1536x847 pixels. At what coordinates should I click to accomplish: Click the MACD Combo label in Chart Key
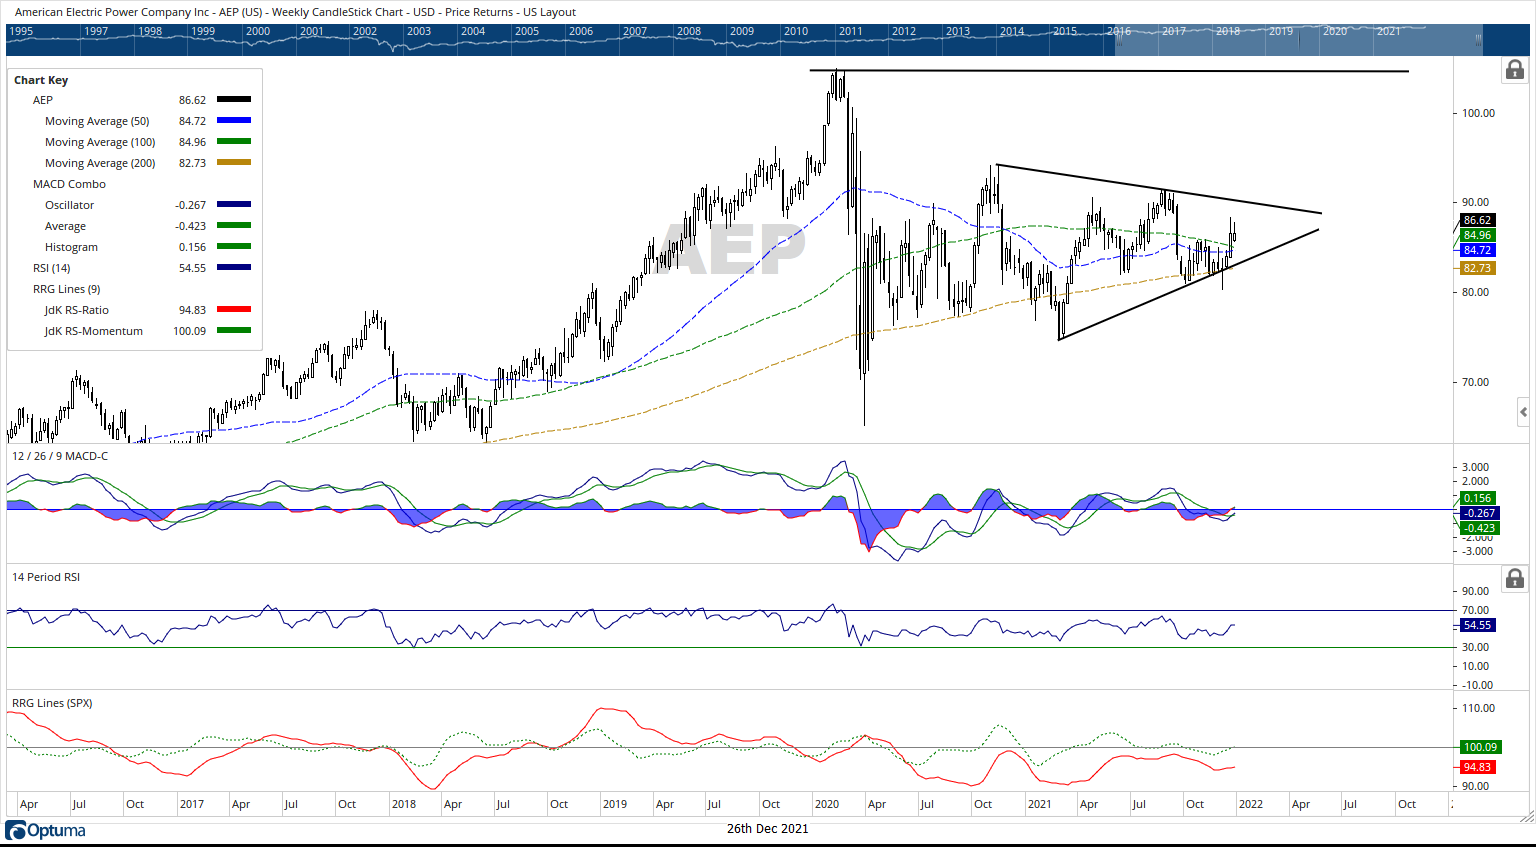point(69,184)
